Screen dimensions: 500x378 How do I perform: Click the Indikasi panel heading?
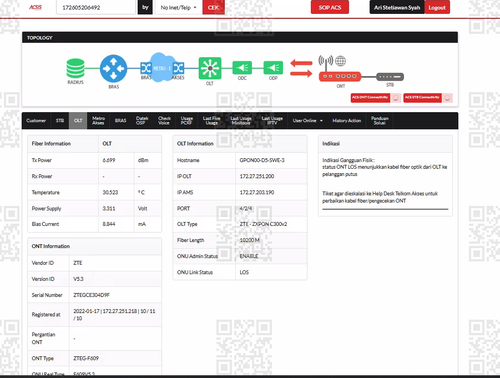pos(331,144)
